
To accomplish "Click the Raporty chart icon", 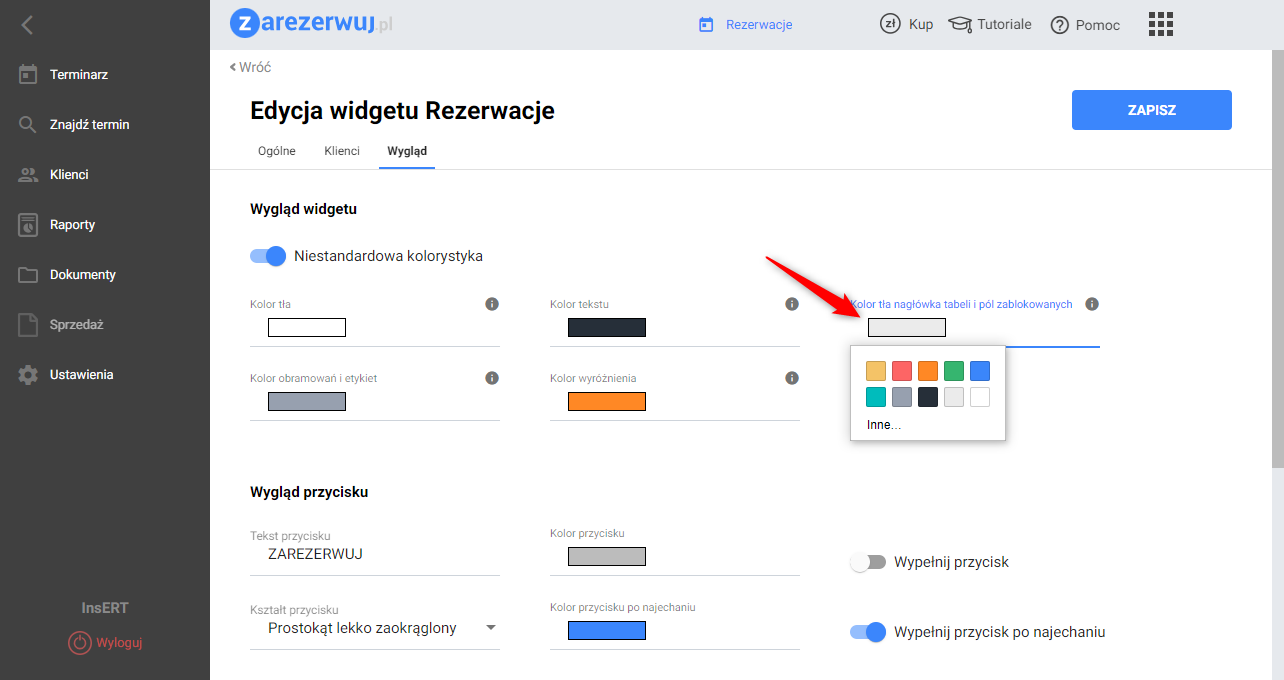I will pos(28,224).
